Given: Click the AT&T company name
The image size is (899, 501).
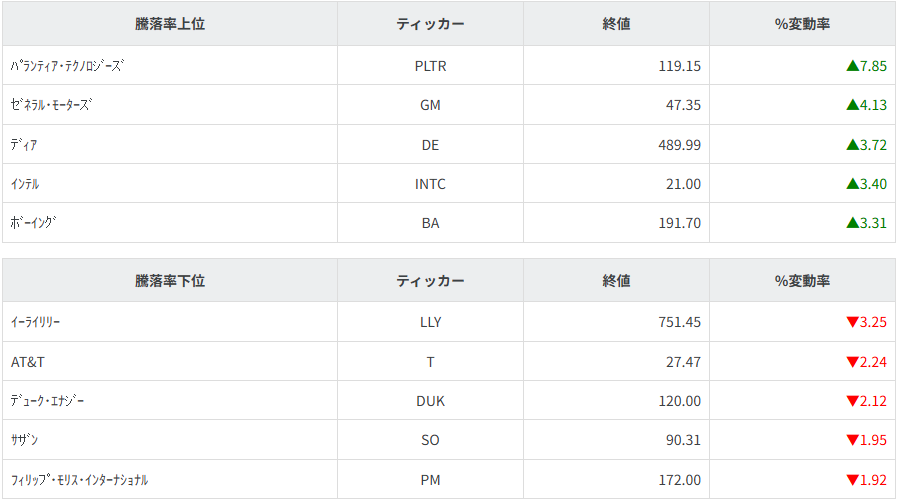Looking at the screenshot, I should [28, 362].
